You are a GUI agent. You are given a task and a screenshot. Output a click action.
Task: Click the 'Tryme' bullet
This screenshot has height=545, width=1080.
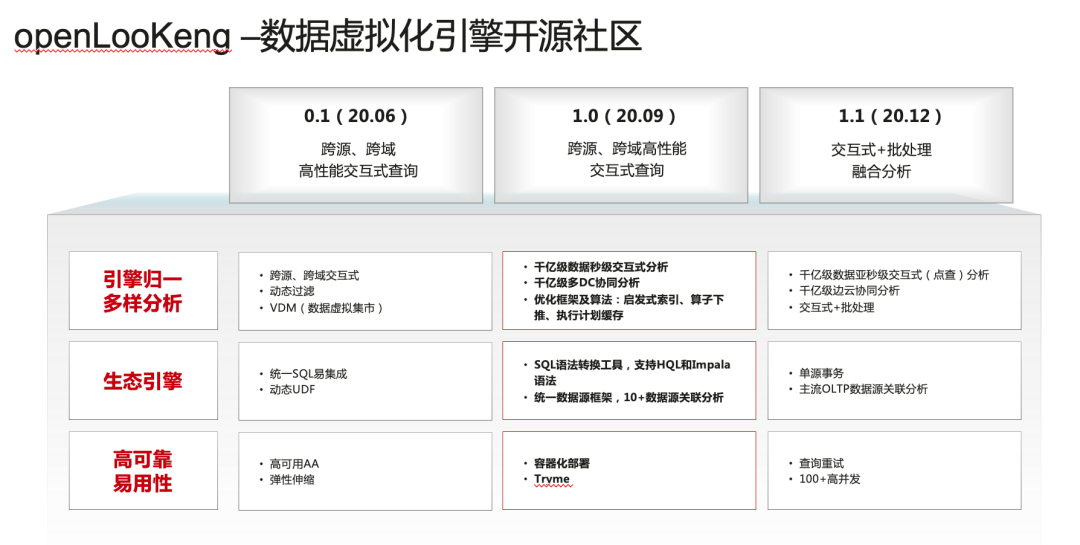(552, 479)
